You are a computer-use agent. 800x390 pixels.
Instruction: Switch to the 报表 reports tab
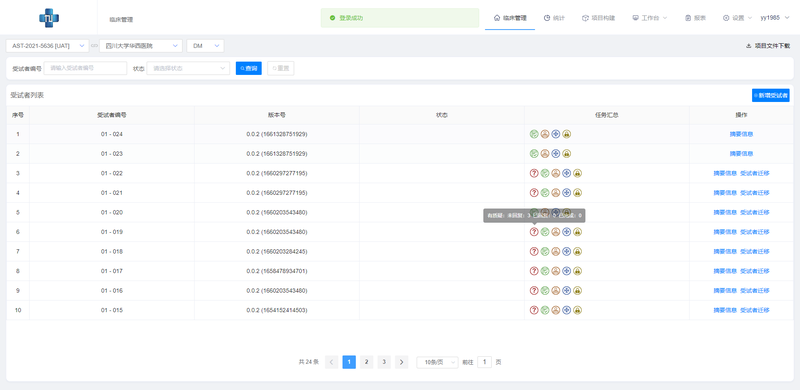695,18
